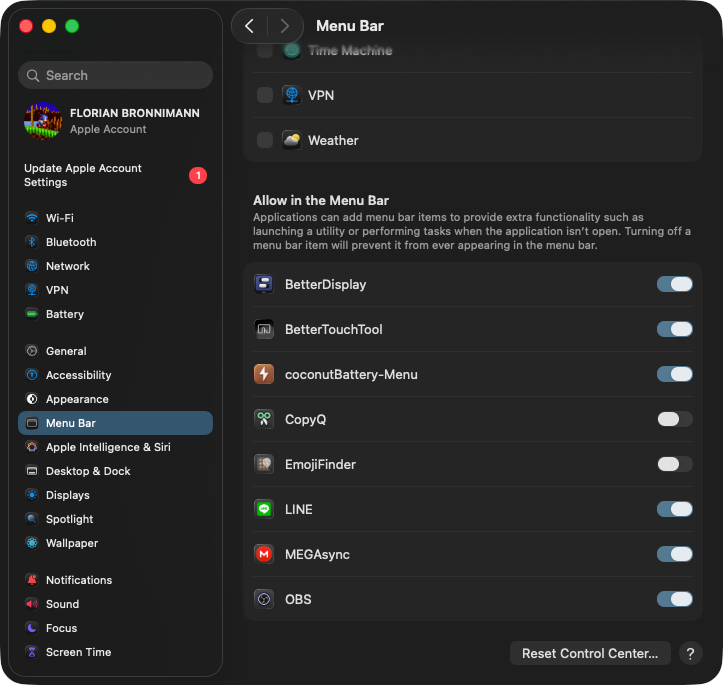Click the BetterDisplay app icon
This screenshot has width=723, height=685.
[264, 285]
